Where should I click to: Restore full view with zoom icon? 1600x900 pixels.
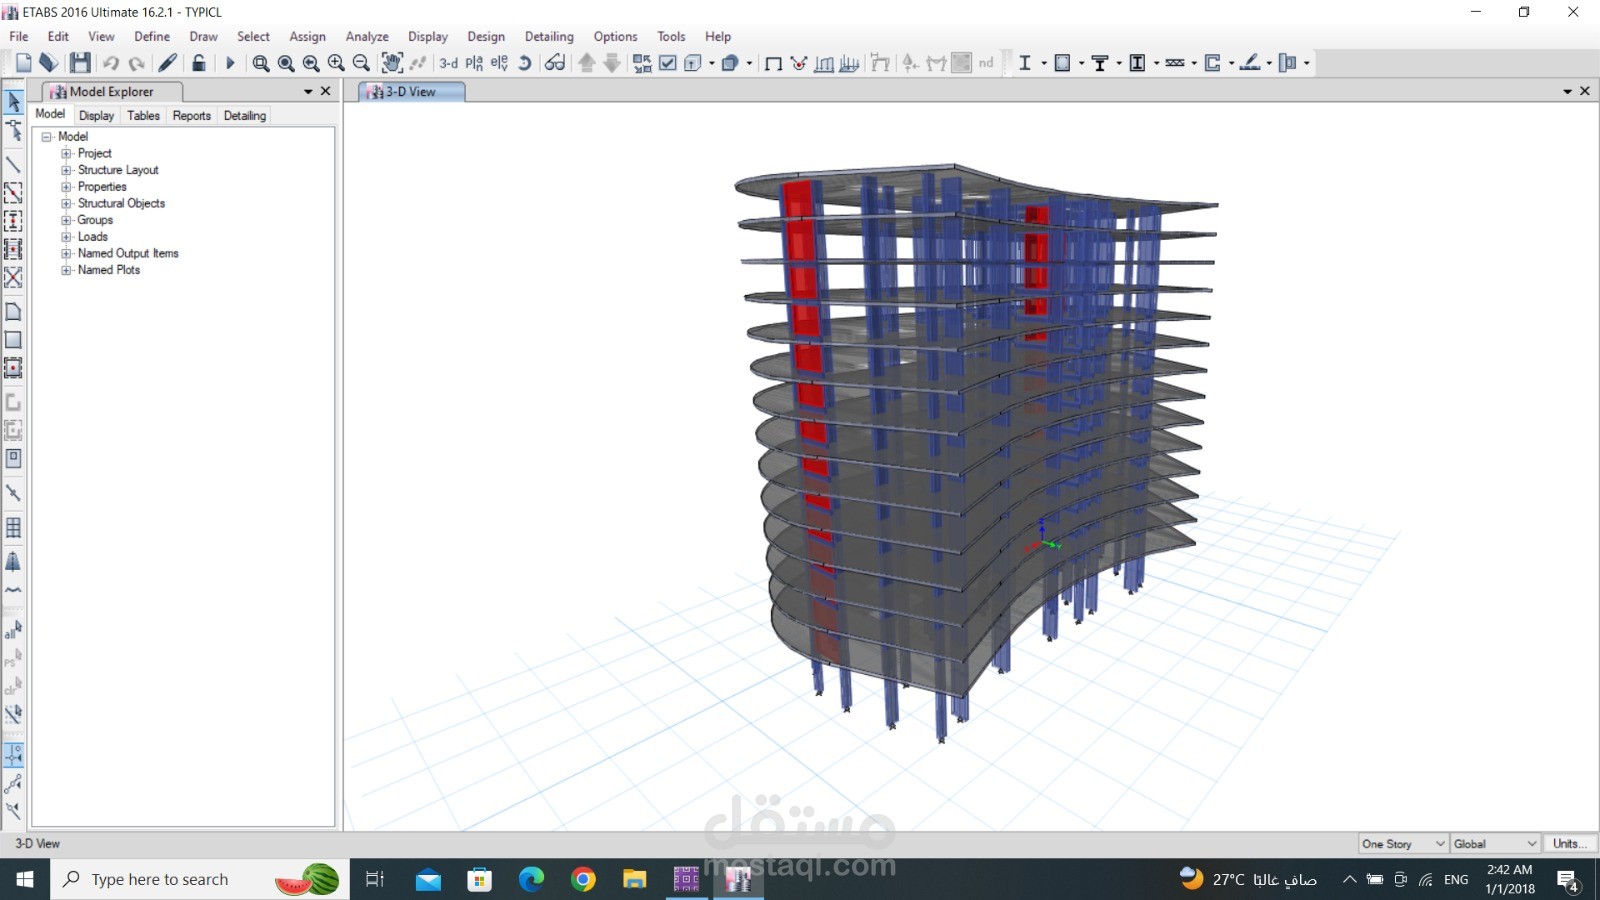pyautogui.click(x=286, y=63)
